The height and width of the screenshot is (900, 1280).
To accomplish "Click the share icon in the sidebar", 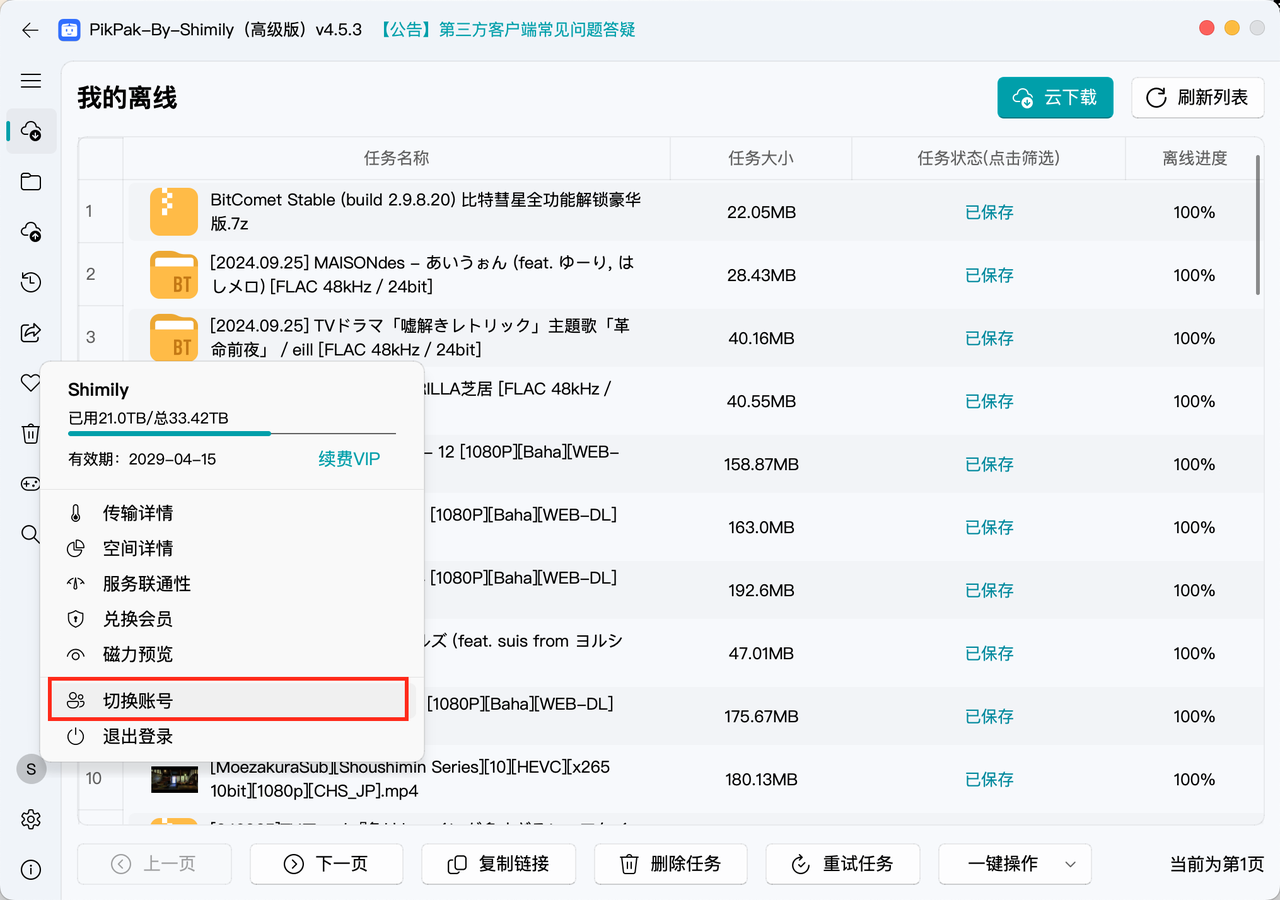I will coord(31,333).
